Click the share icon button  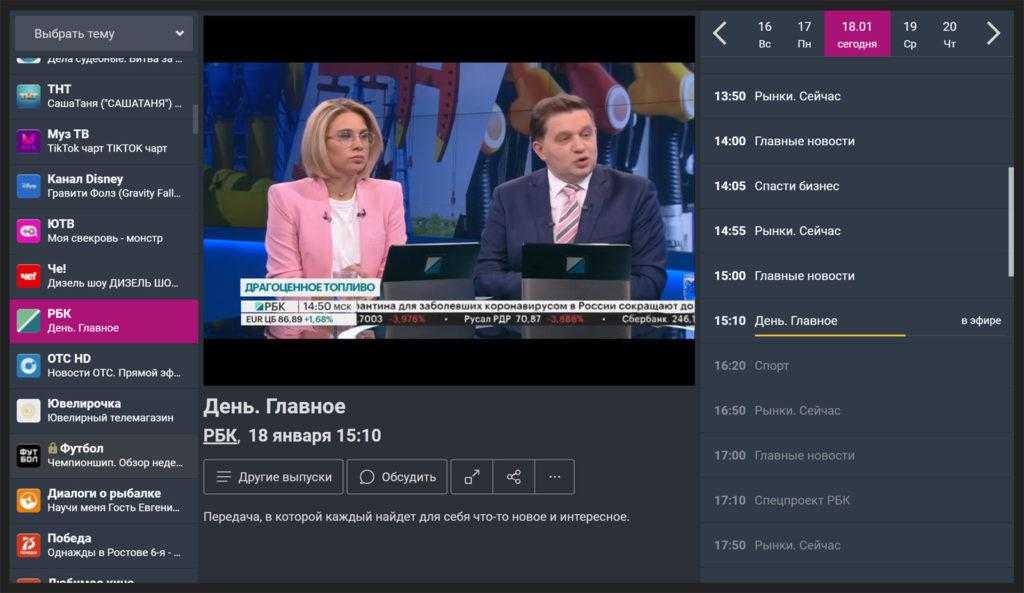[x=514, y=477]
